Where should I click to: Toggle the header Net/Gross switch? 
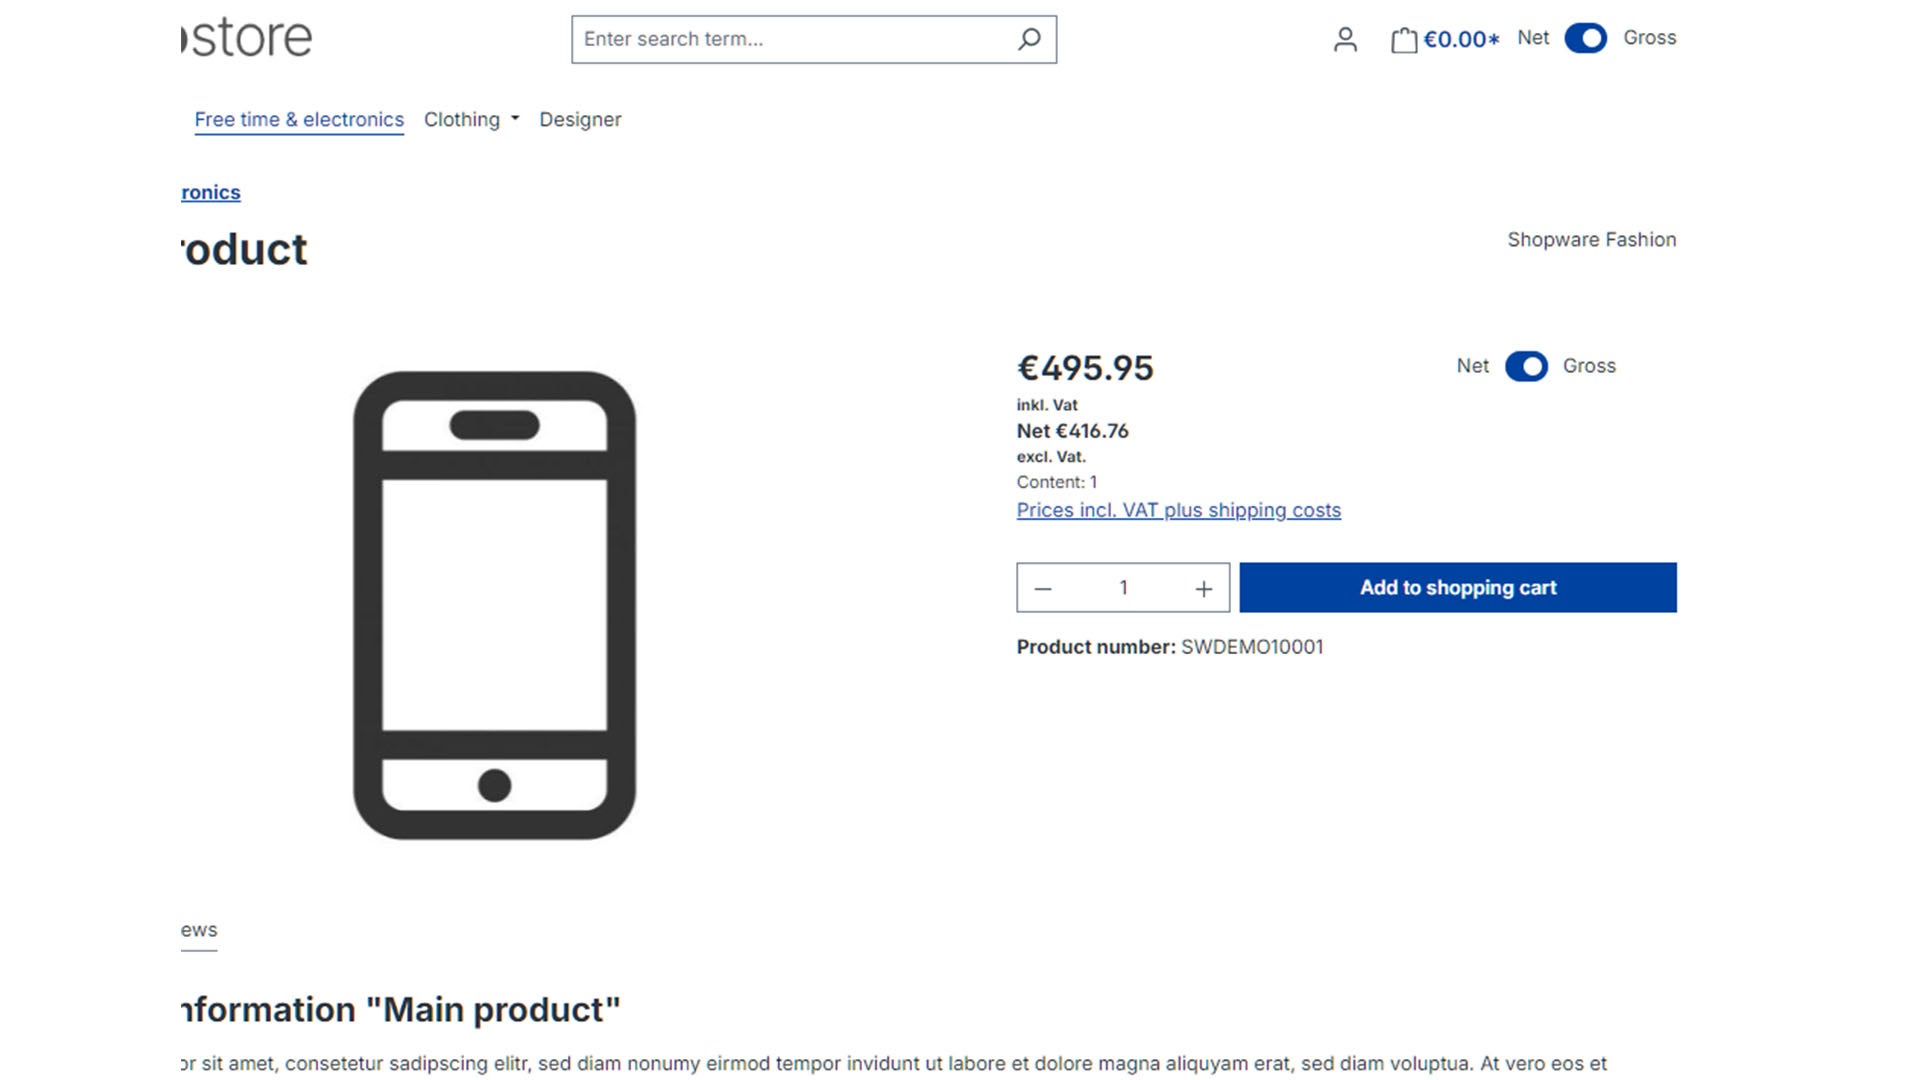1585,38
